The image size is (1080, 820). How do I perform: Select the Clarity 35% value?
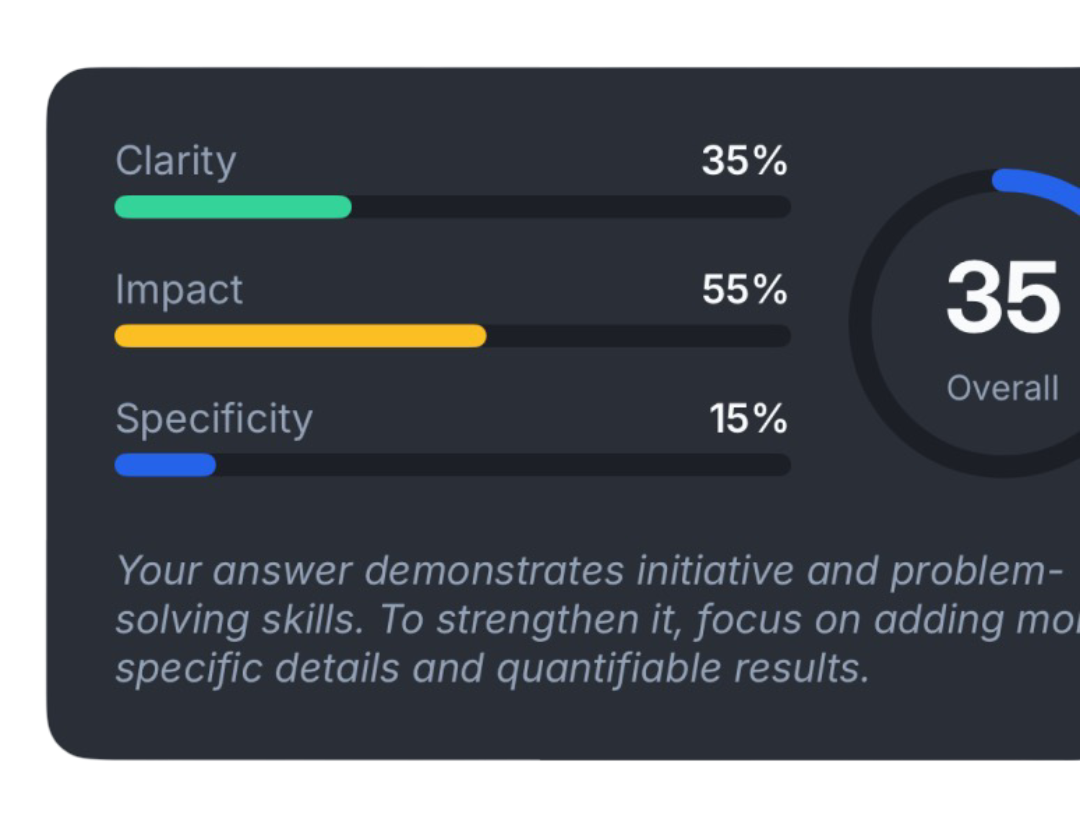(744, 161)
